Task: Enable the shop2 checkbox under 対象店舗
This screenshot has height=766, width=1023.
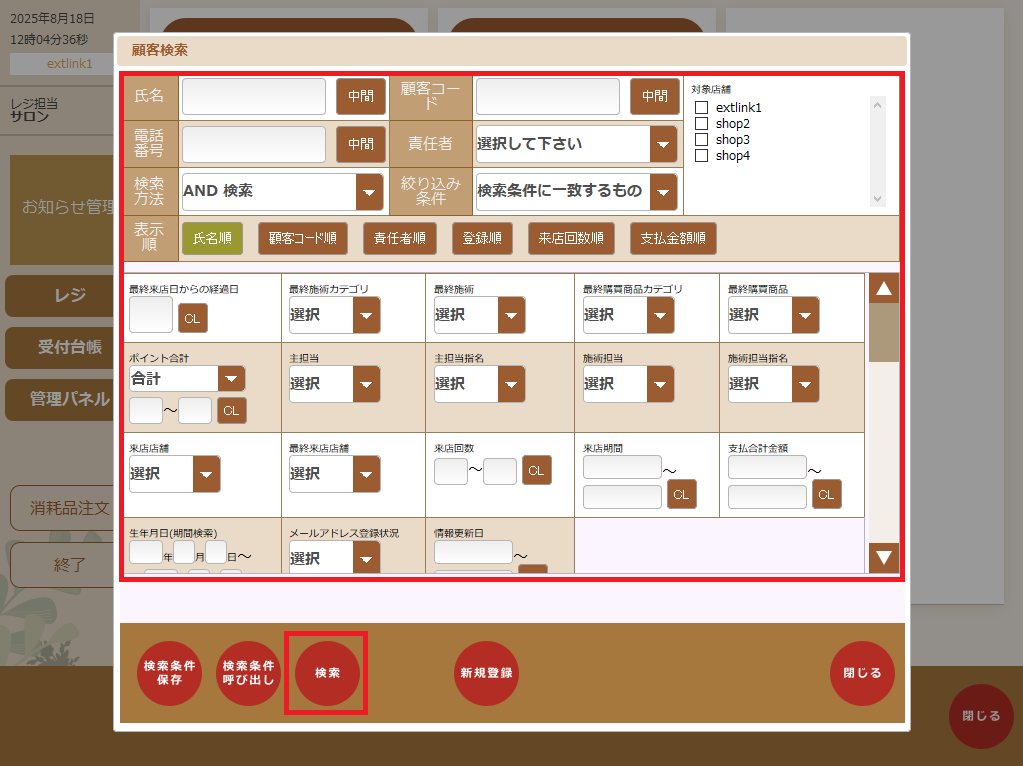Action: pyautogui.click(x=701, y=122)
